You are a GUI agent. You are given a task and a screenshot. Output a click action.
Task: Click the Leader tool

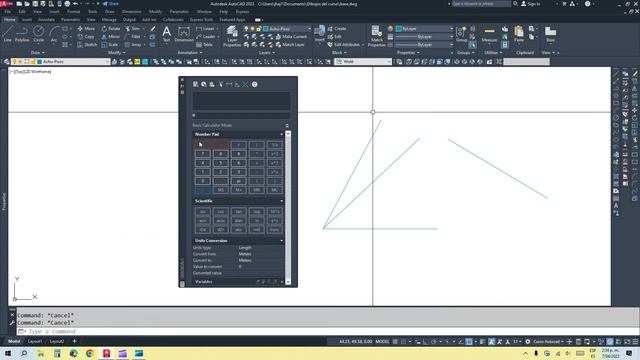click(x=206, y=37)
